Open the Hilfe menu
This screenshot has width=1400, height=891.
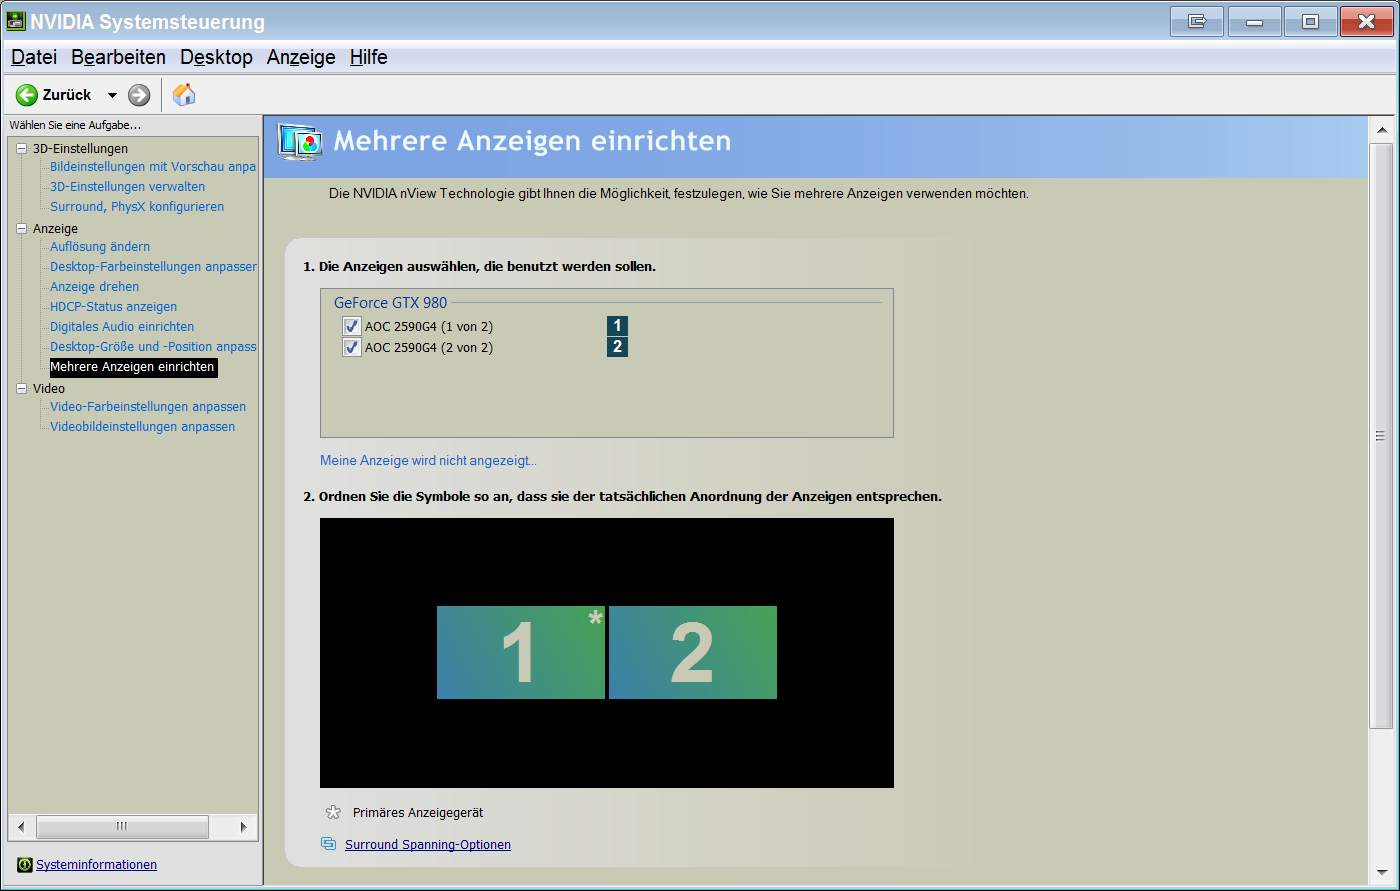[x=369, y=58]
